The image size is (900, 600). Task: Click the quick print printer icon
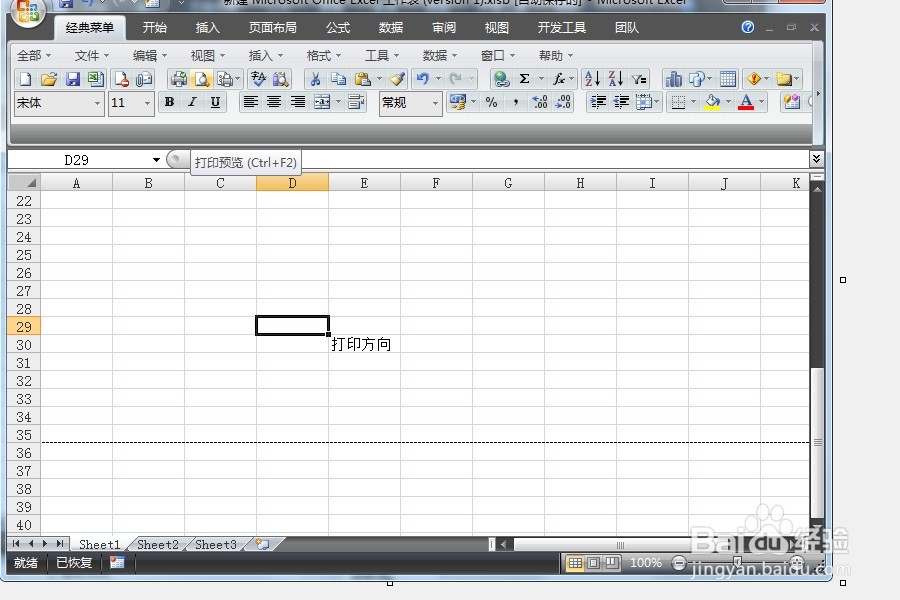[179, 79]
